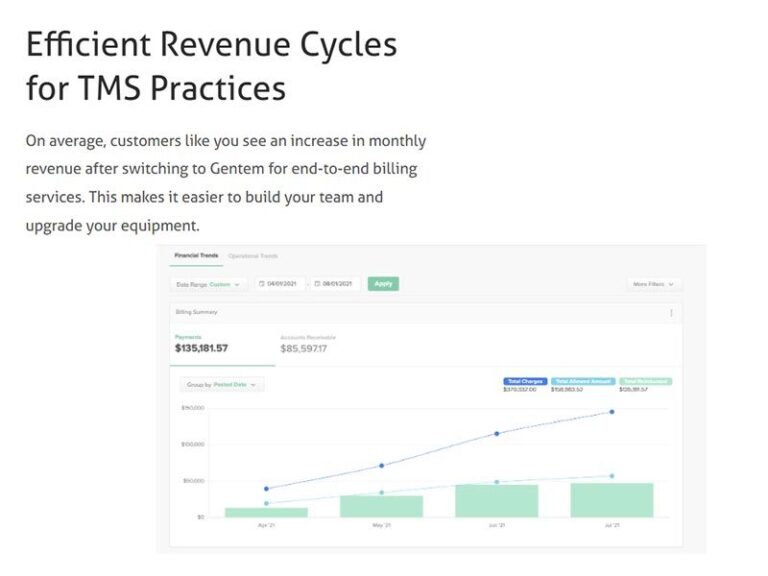
Task: Toggle the Total Allowed Amount legend chip
Action: pyautogui.click(x=583, y=381)
